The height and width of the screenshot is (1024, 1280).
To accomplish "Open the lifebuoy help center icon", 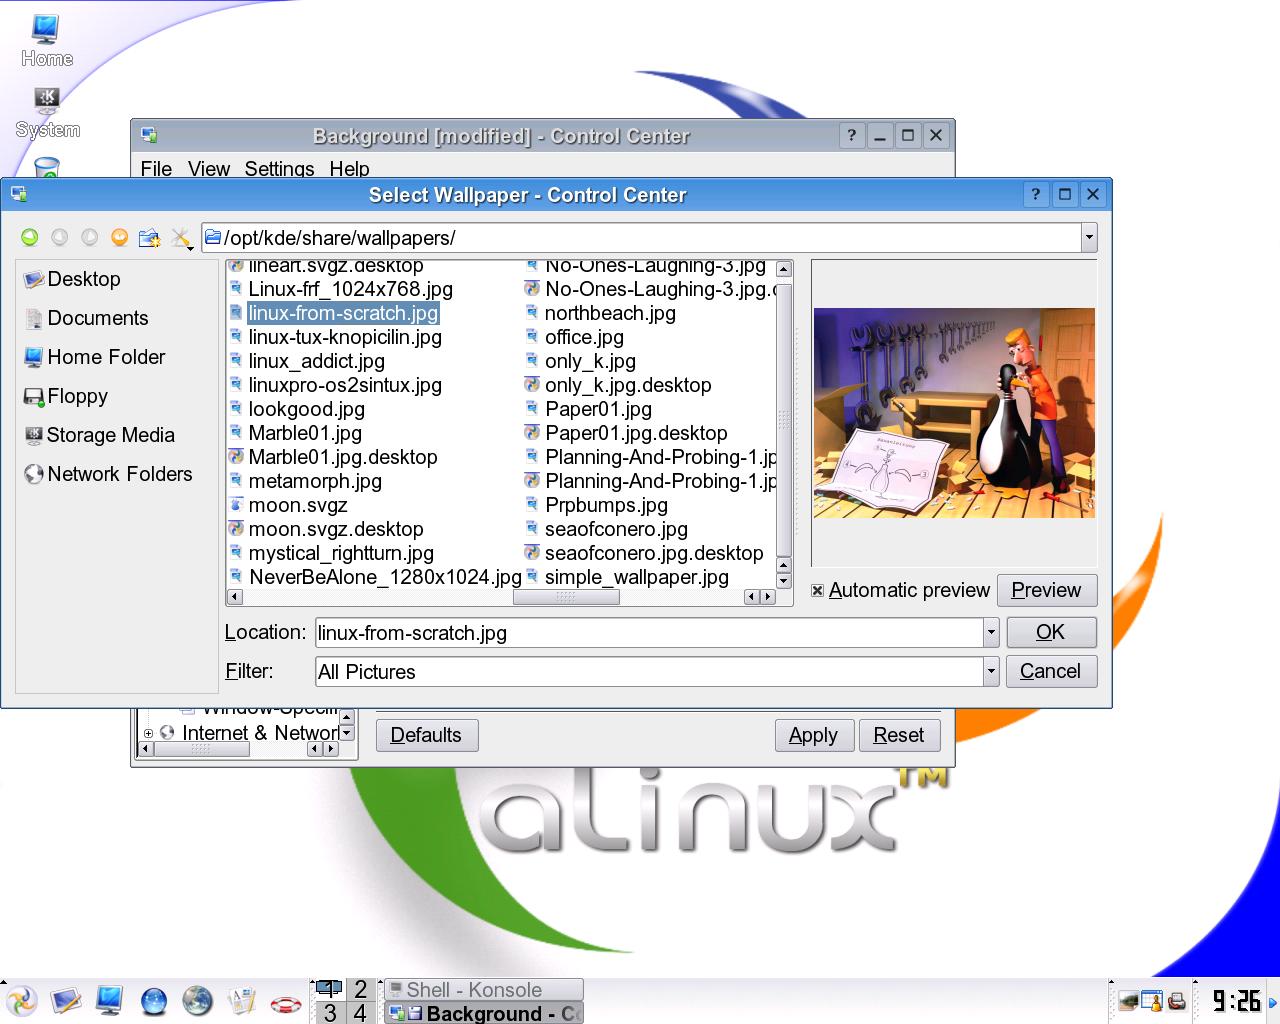I will (x=286, y=1003).
